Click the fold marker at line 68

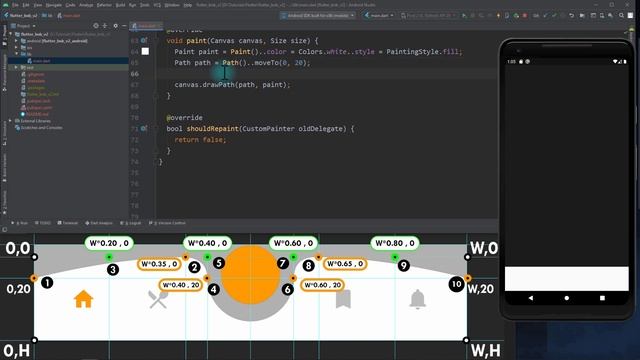[x=156, y=96]
